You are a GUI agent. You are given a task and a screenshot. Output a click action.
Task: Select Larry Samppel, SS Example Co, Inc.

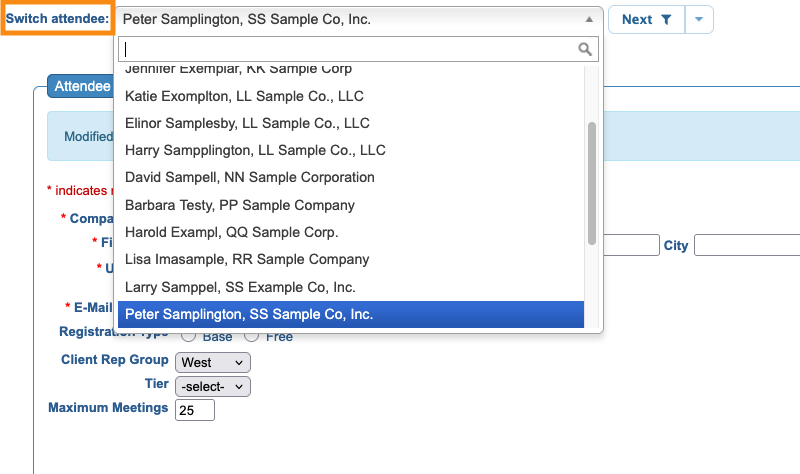(240, 287)
